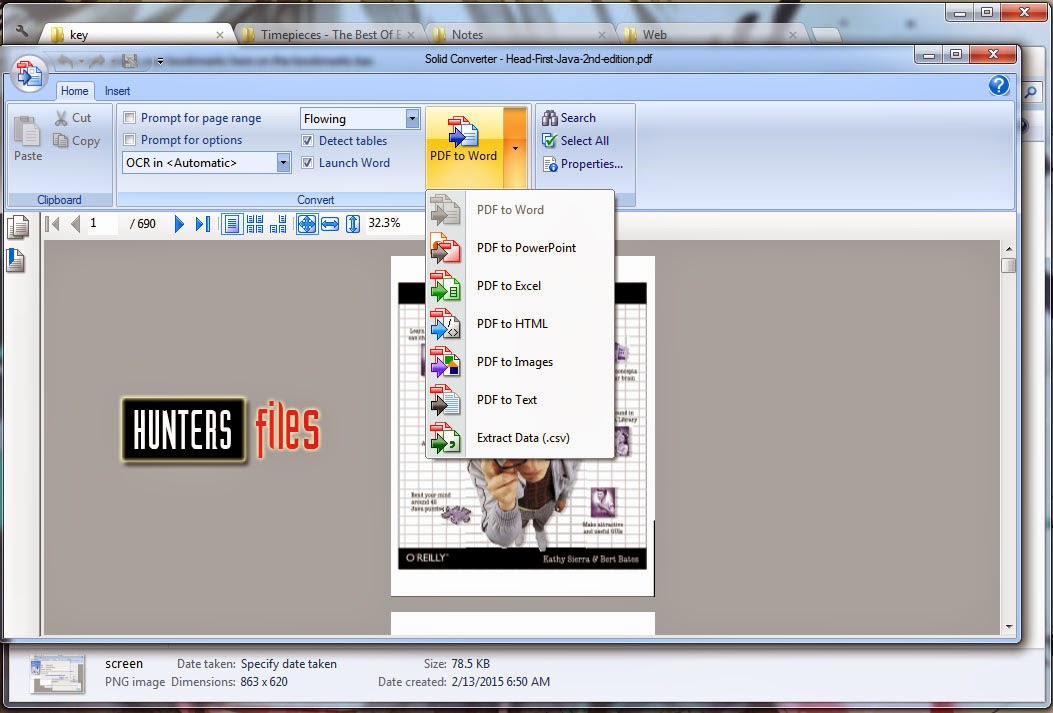This screenshot has height=713, width=1053.
Task: Jump to the last page
Action: (x=202, y=224)
